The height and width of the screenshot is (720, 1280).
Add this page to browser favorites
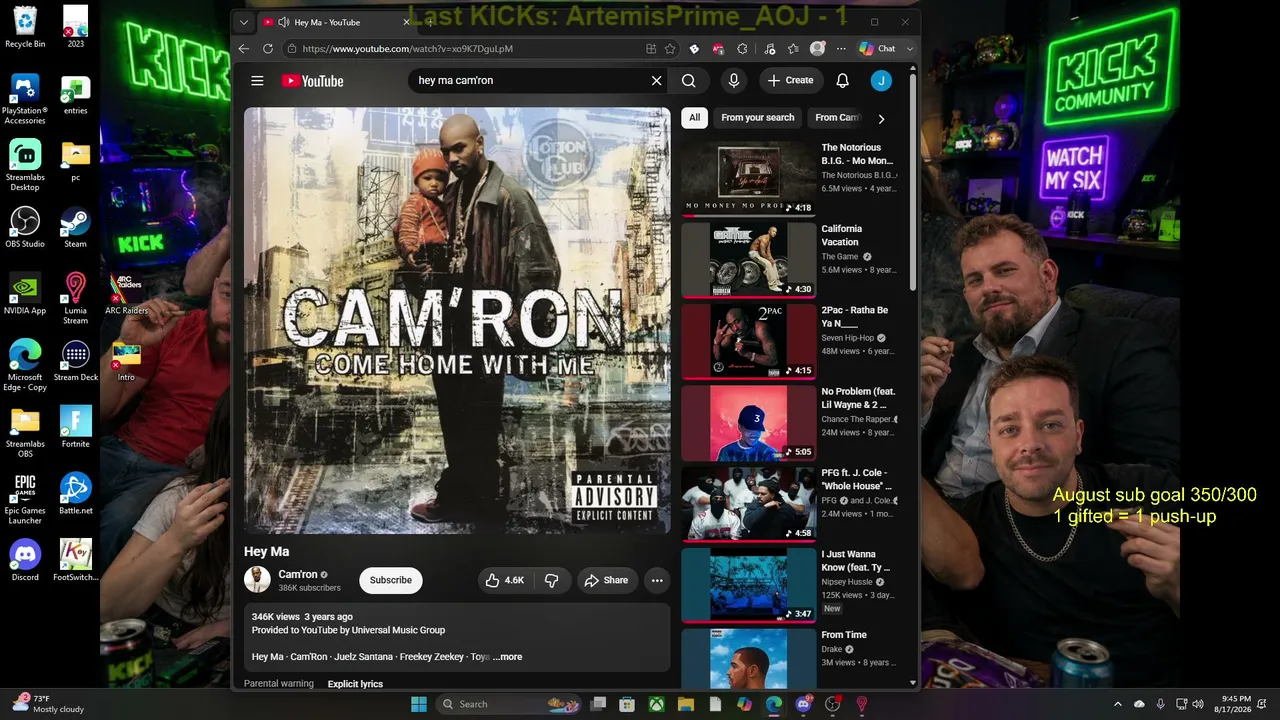(670, 48)
